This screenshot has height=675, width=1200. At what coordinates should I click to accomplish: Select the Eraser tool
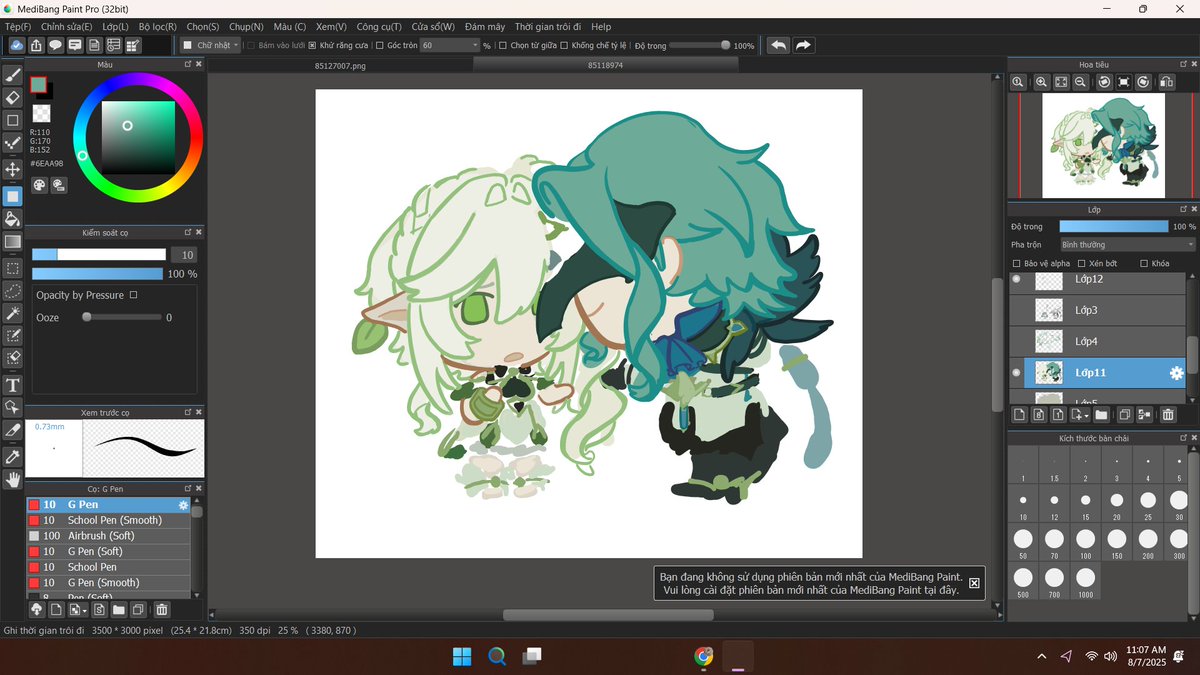coord(13,97)
